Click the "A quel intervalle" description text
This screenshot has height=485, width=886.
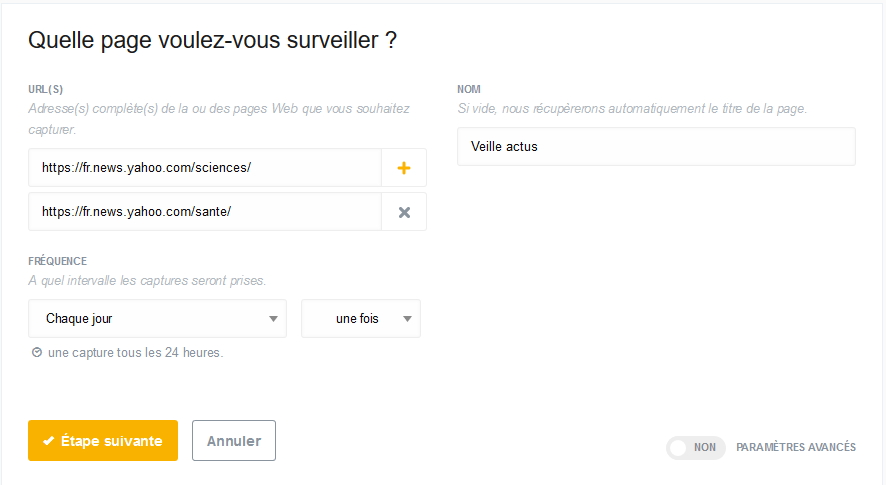pos(147,281)
